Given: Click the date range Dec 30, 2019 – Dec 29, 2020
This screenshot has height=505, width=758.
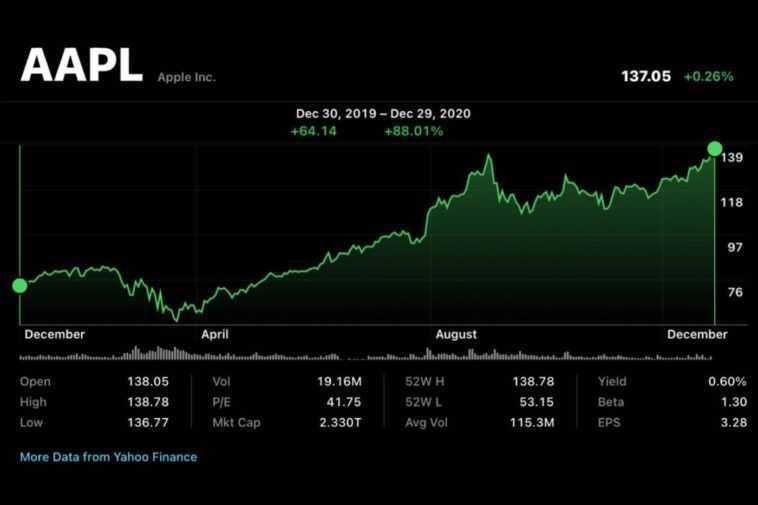Looking at the screenshot, I should click(383, 114).
